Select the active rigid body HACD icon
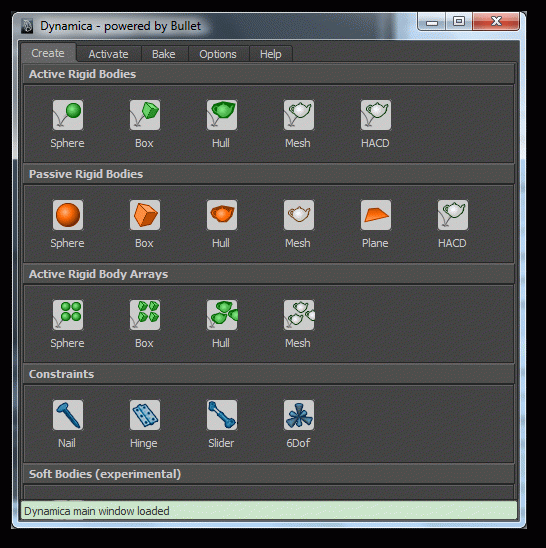The height and width of the screenshot is (548, 546). pos(376,115)
